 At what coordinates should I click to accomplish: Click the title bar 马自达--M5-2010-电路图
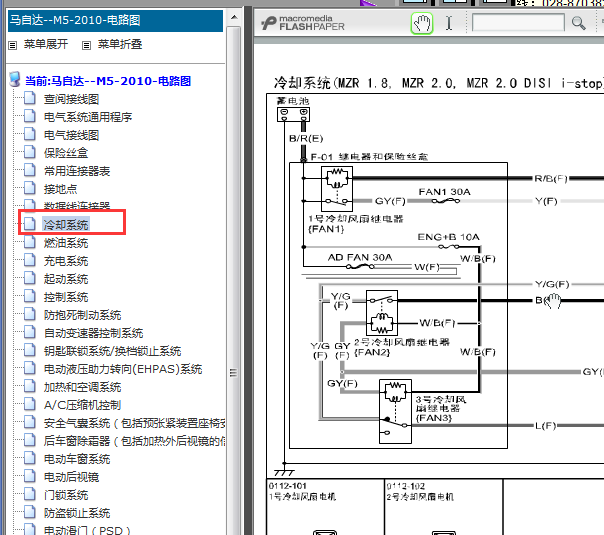coord(115,20)
